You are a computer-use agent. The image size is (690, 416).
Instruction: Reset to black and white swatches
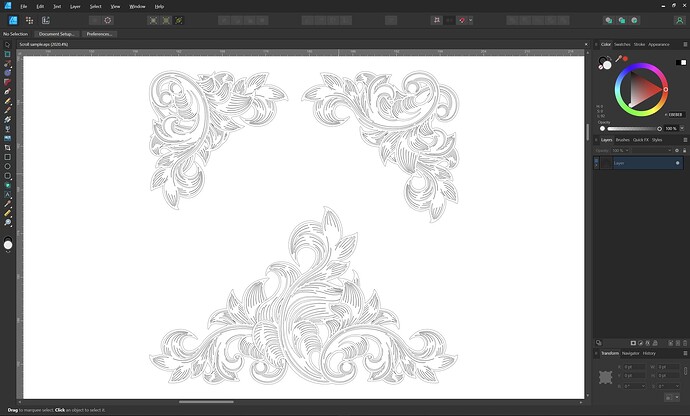pos(681,63)
